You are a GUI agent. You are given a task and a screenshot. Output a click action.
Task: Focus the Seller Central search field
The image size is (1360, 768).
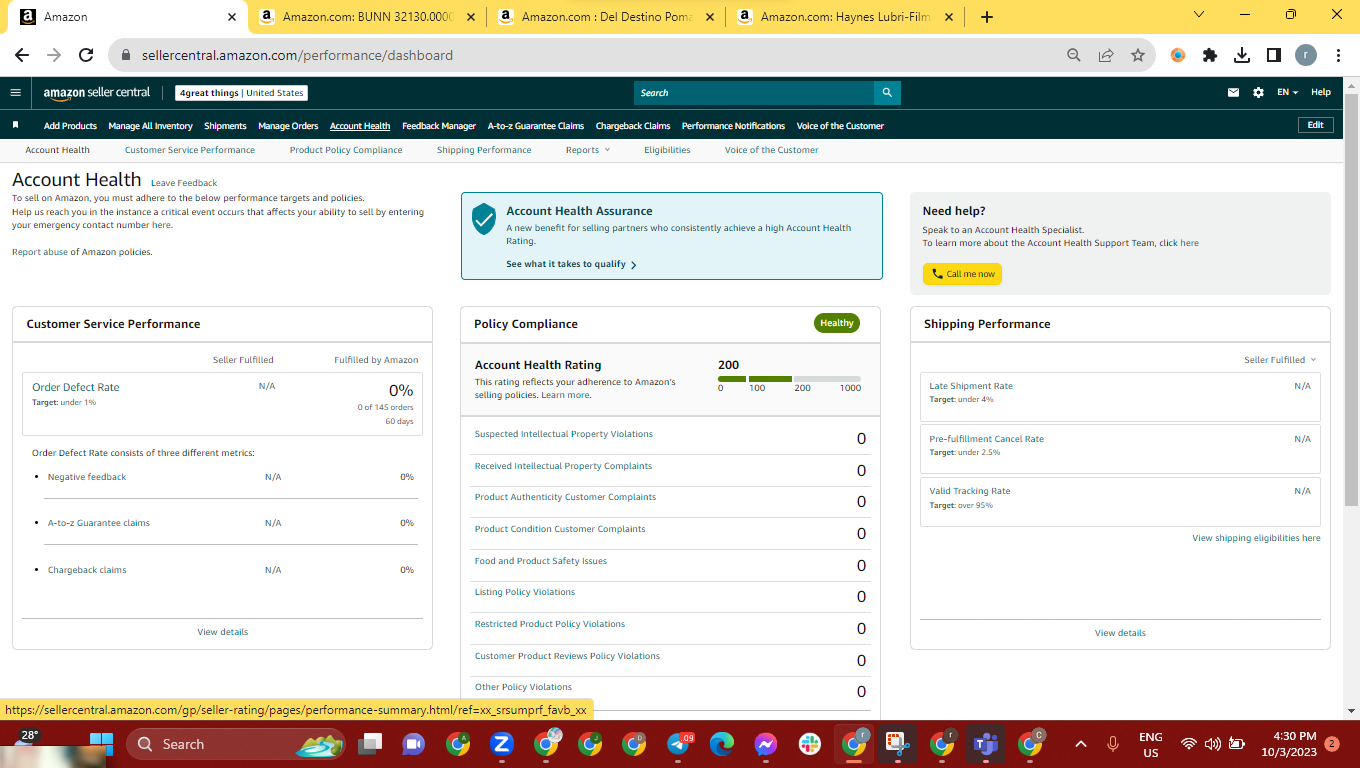point(754,93)
